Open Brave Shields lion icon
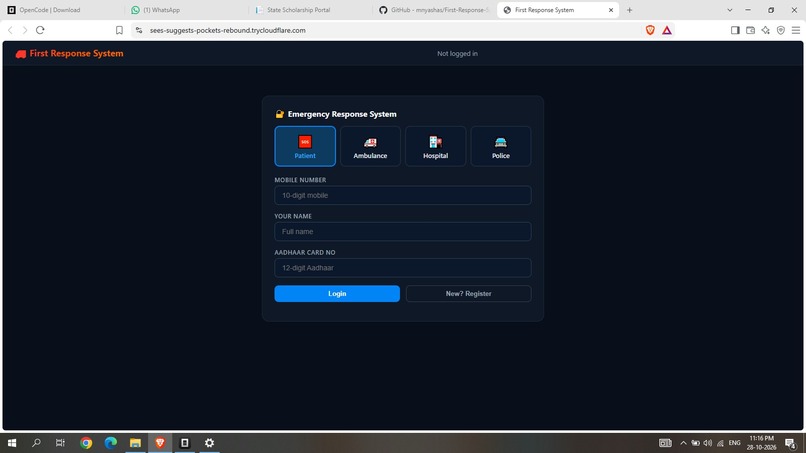This screenshot has height=453, width=806. pos(650,30)
